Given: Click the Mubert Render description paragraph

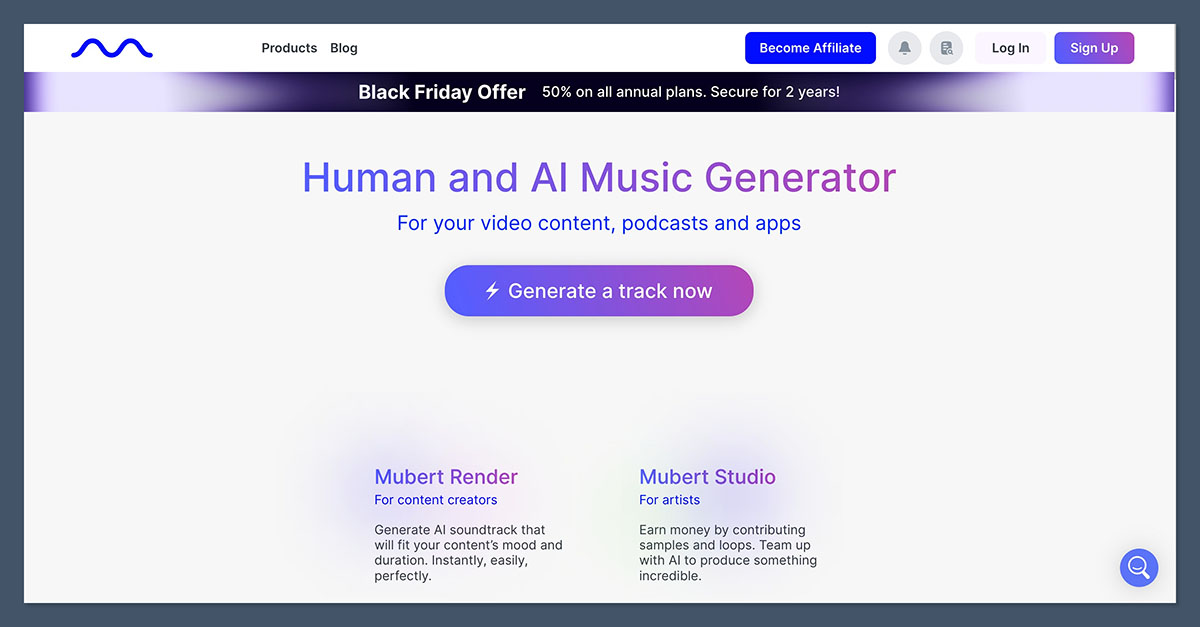Looking at the screenshot, I should (x=468, y=553).
